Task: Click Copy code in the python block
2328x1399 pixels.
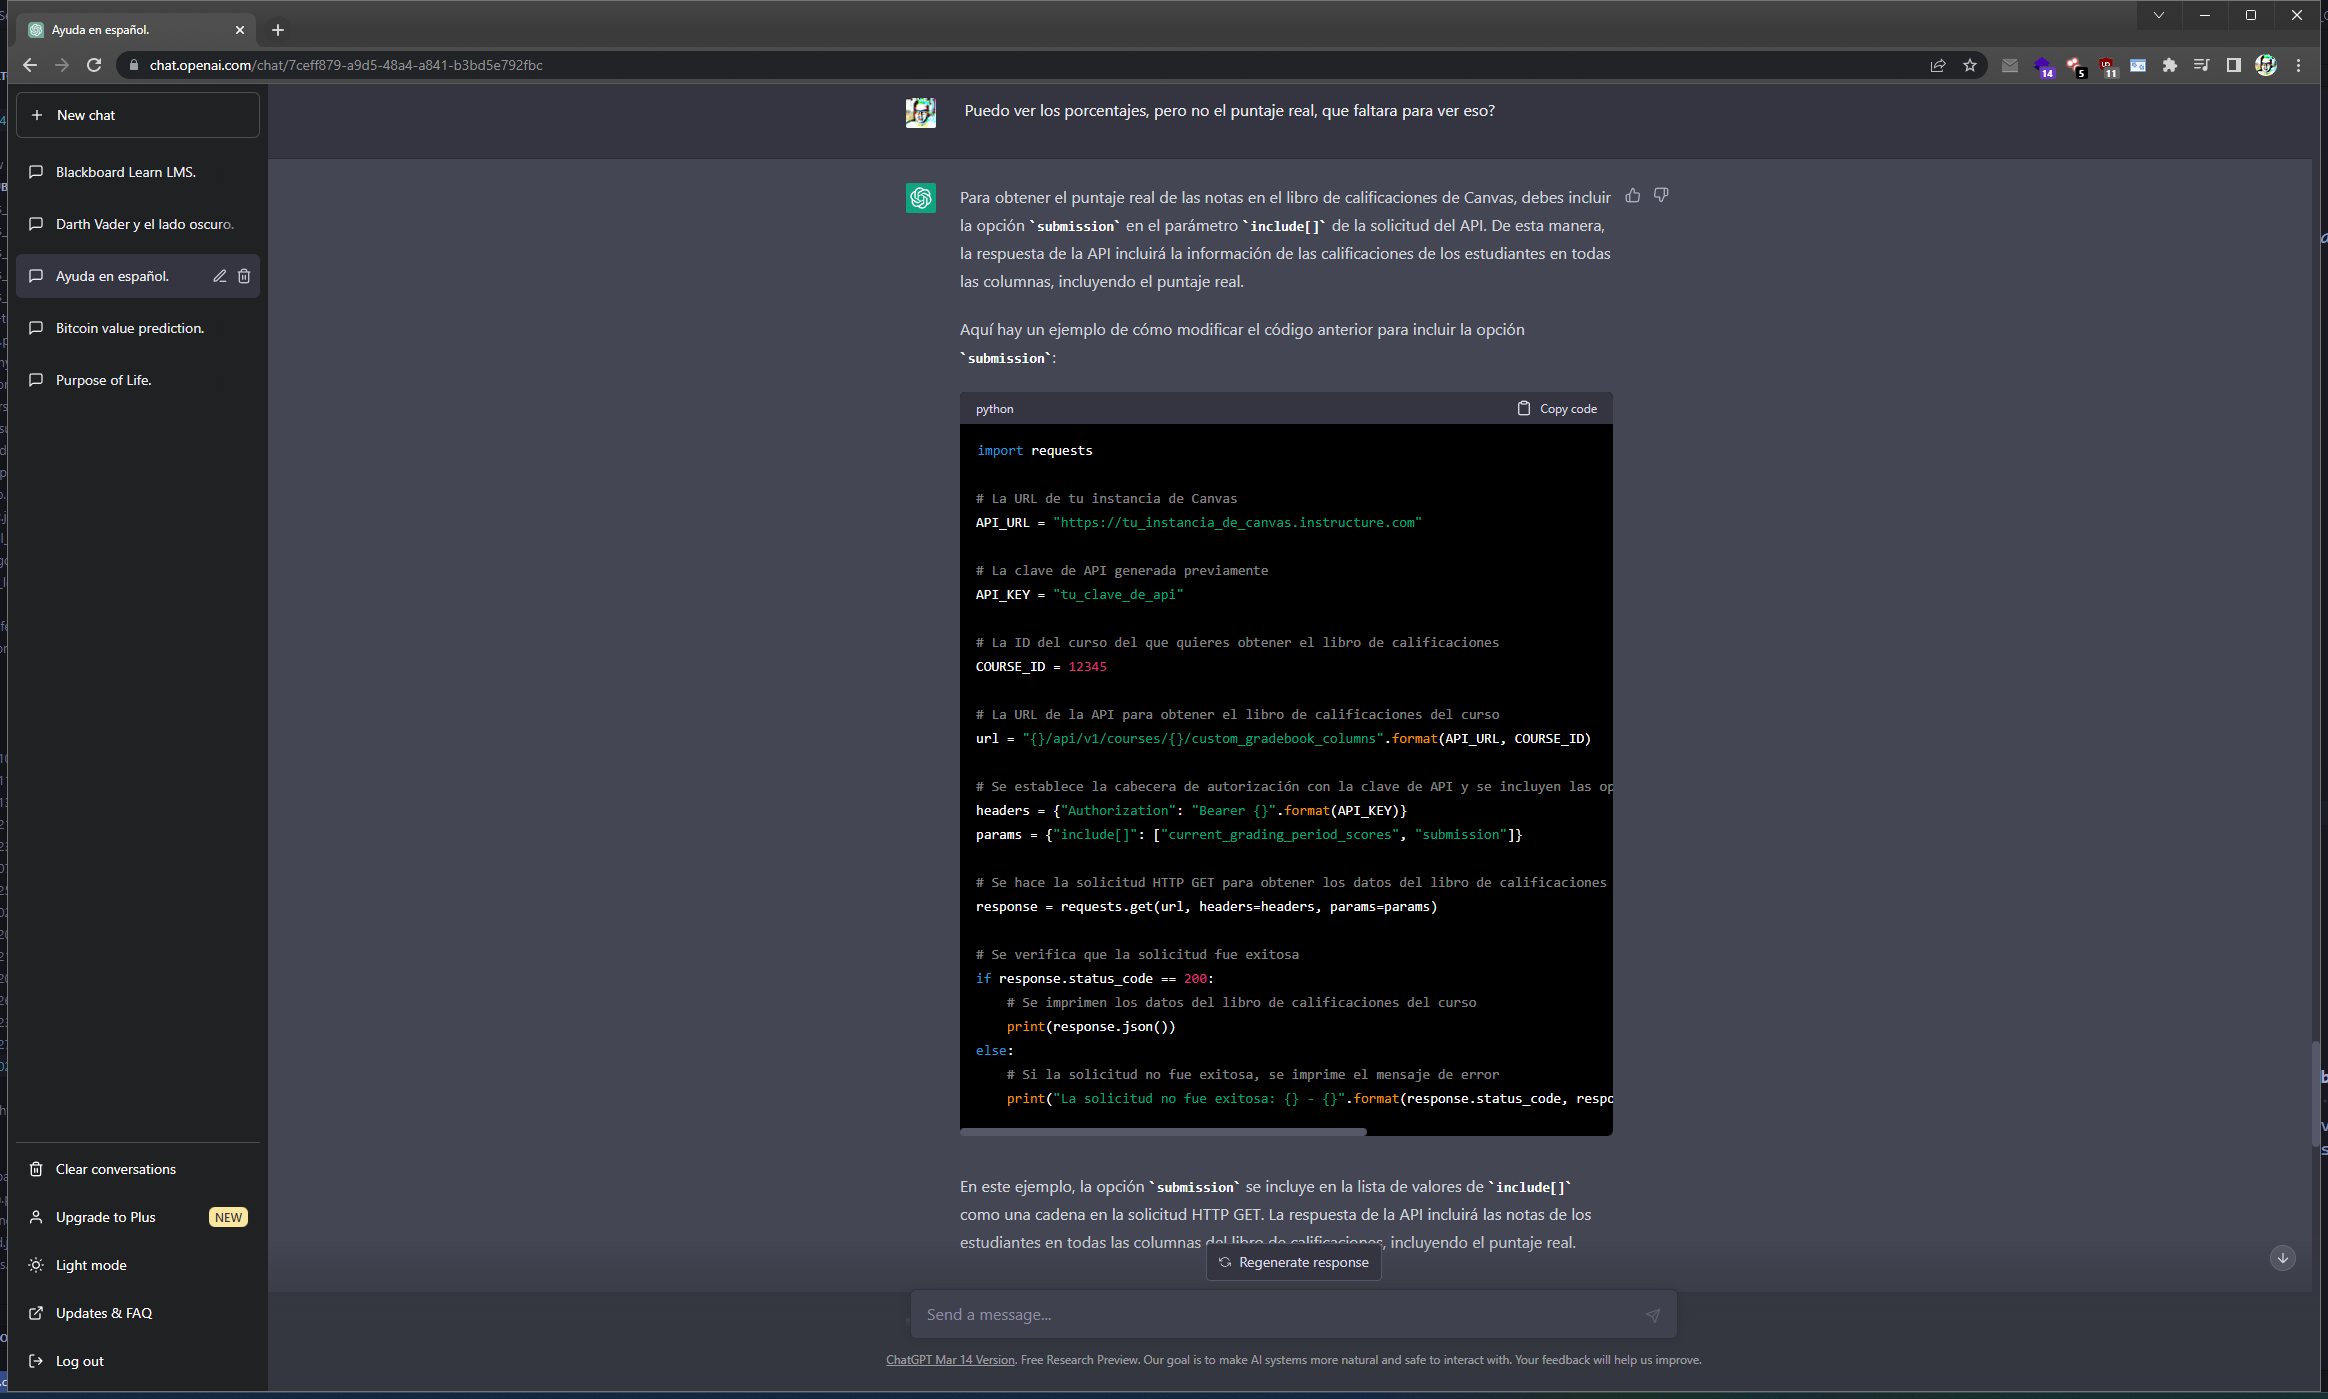Action: click(1557, 408)
